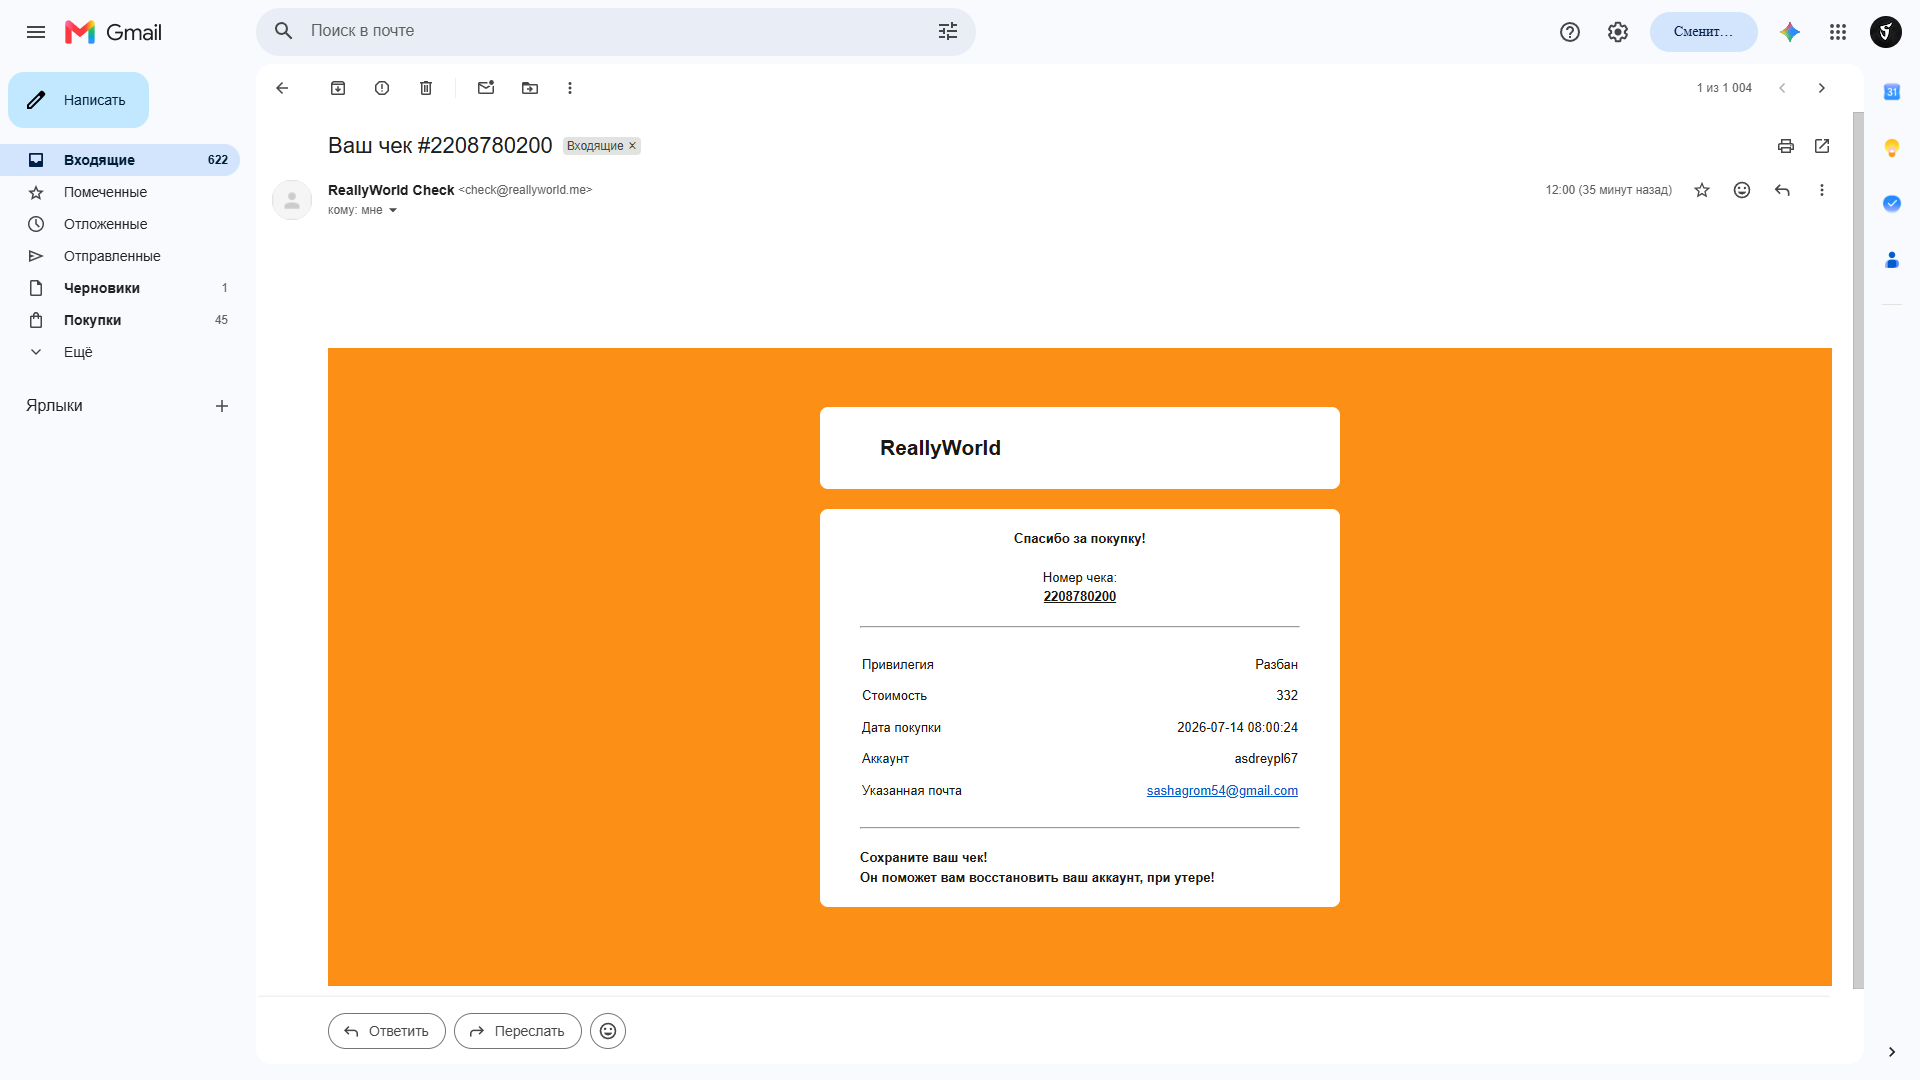Open message more options menu
Screen dimensions: 1920x1080
point(1822,190)
